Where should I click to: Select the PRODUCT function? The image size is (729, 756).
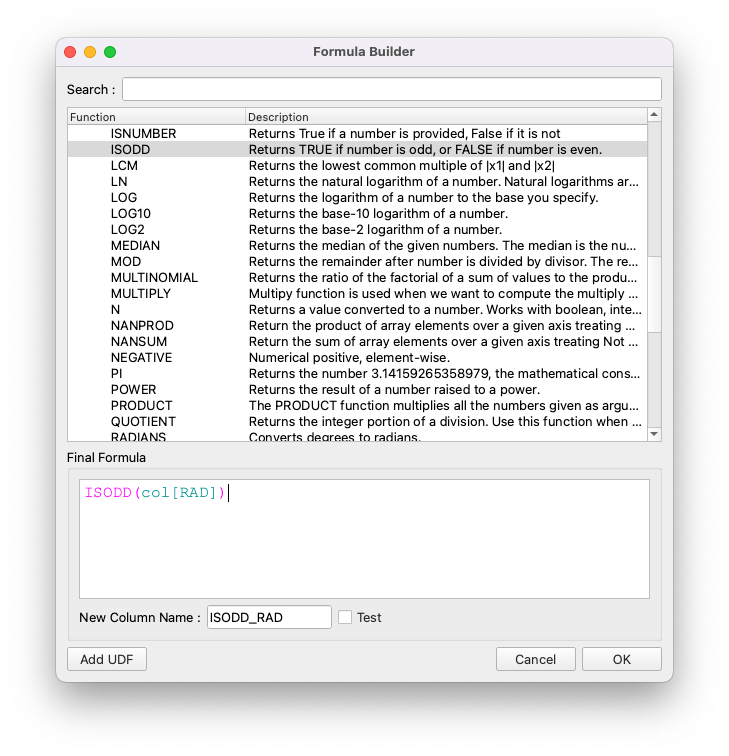point(357,405)
